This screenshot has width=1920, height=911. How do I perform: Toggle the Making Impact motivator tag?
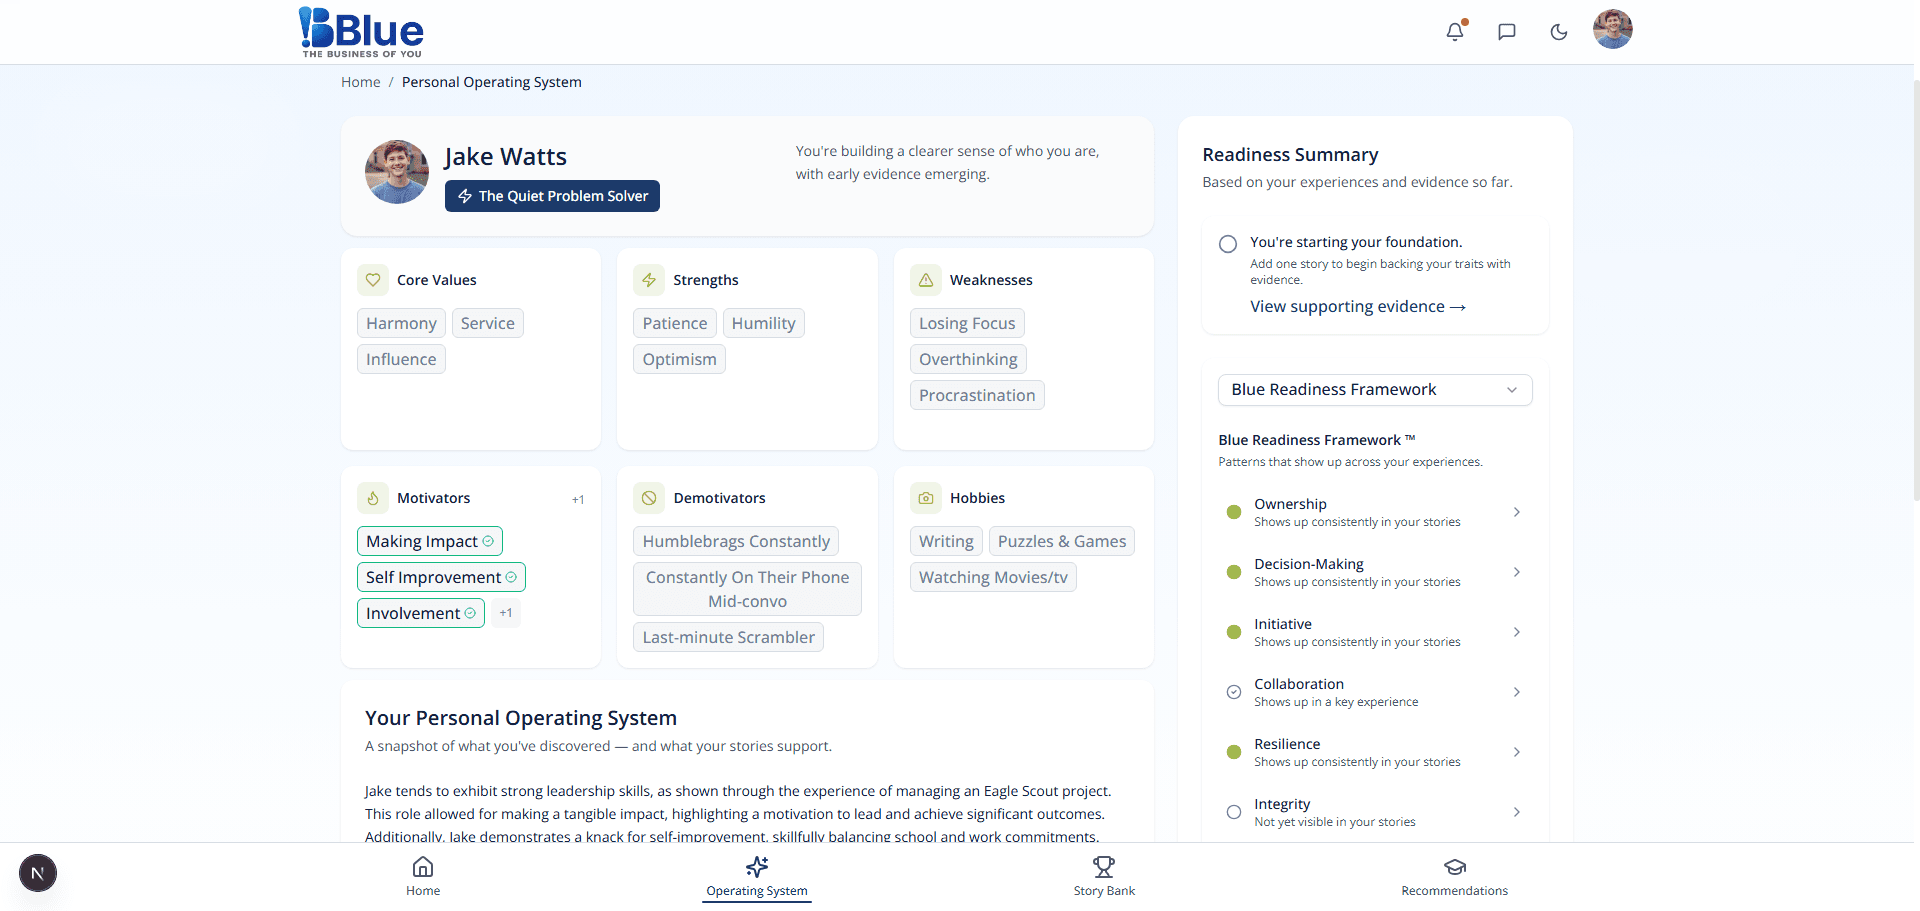point(429,541)
